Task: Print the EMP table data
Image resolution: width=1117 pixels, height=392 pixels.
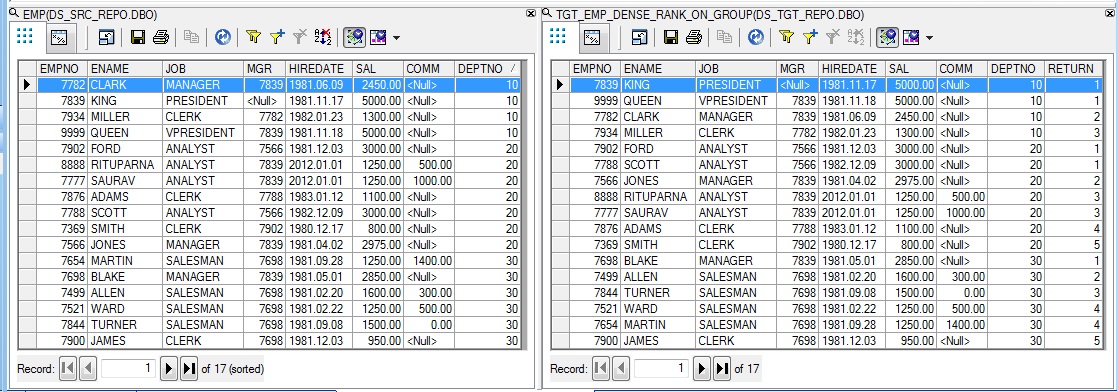Action: (161, 37)
